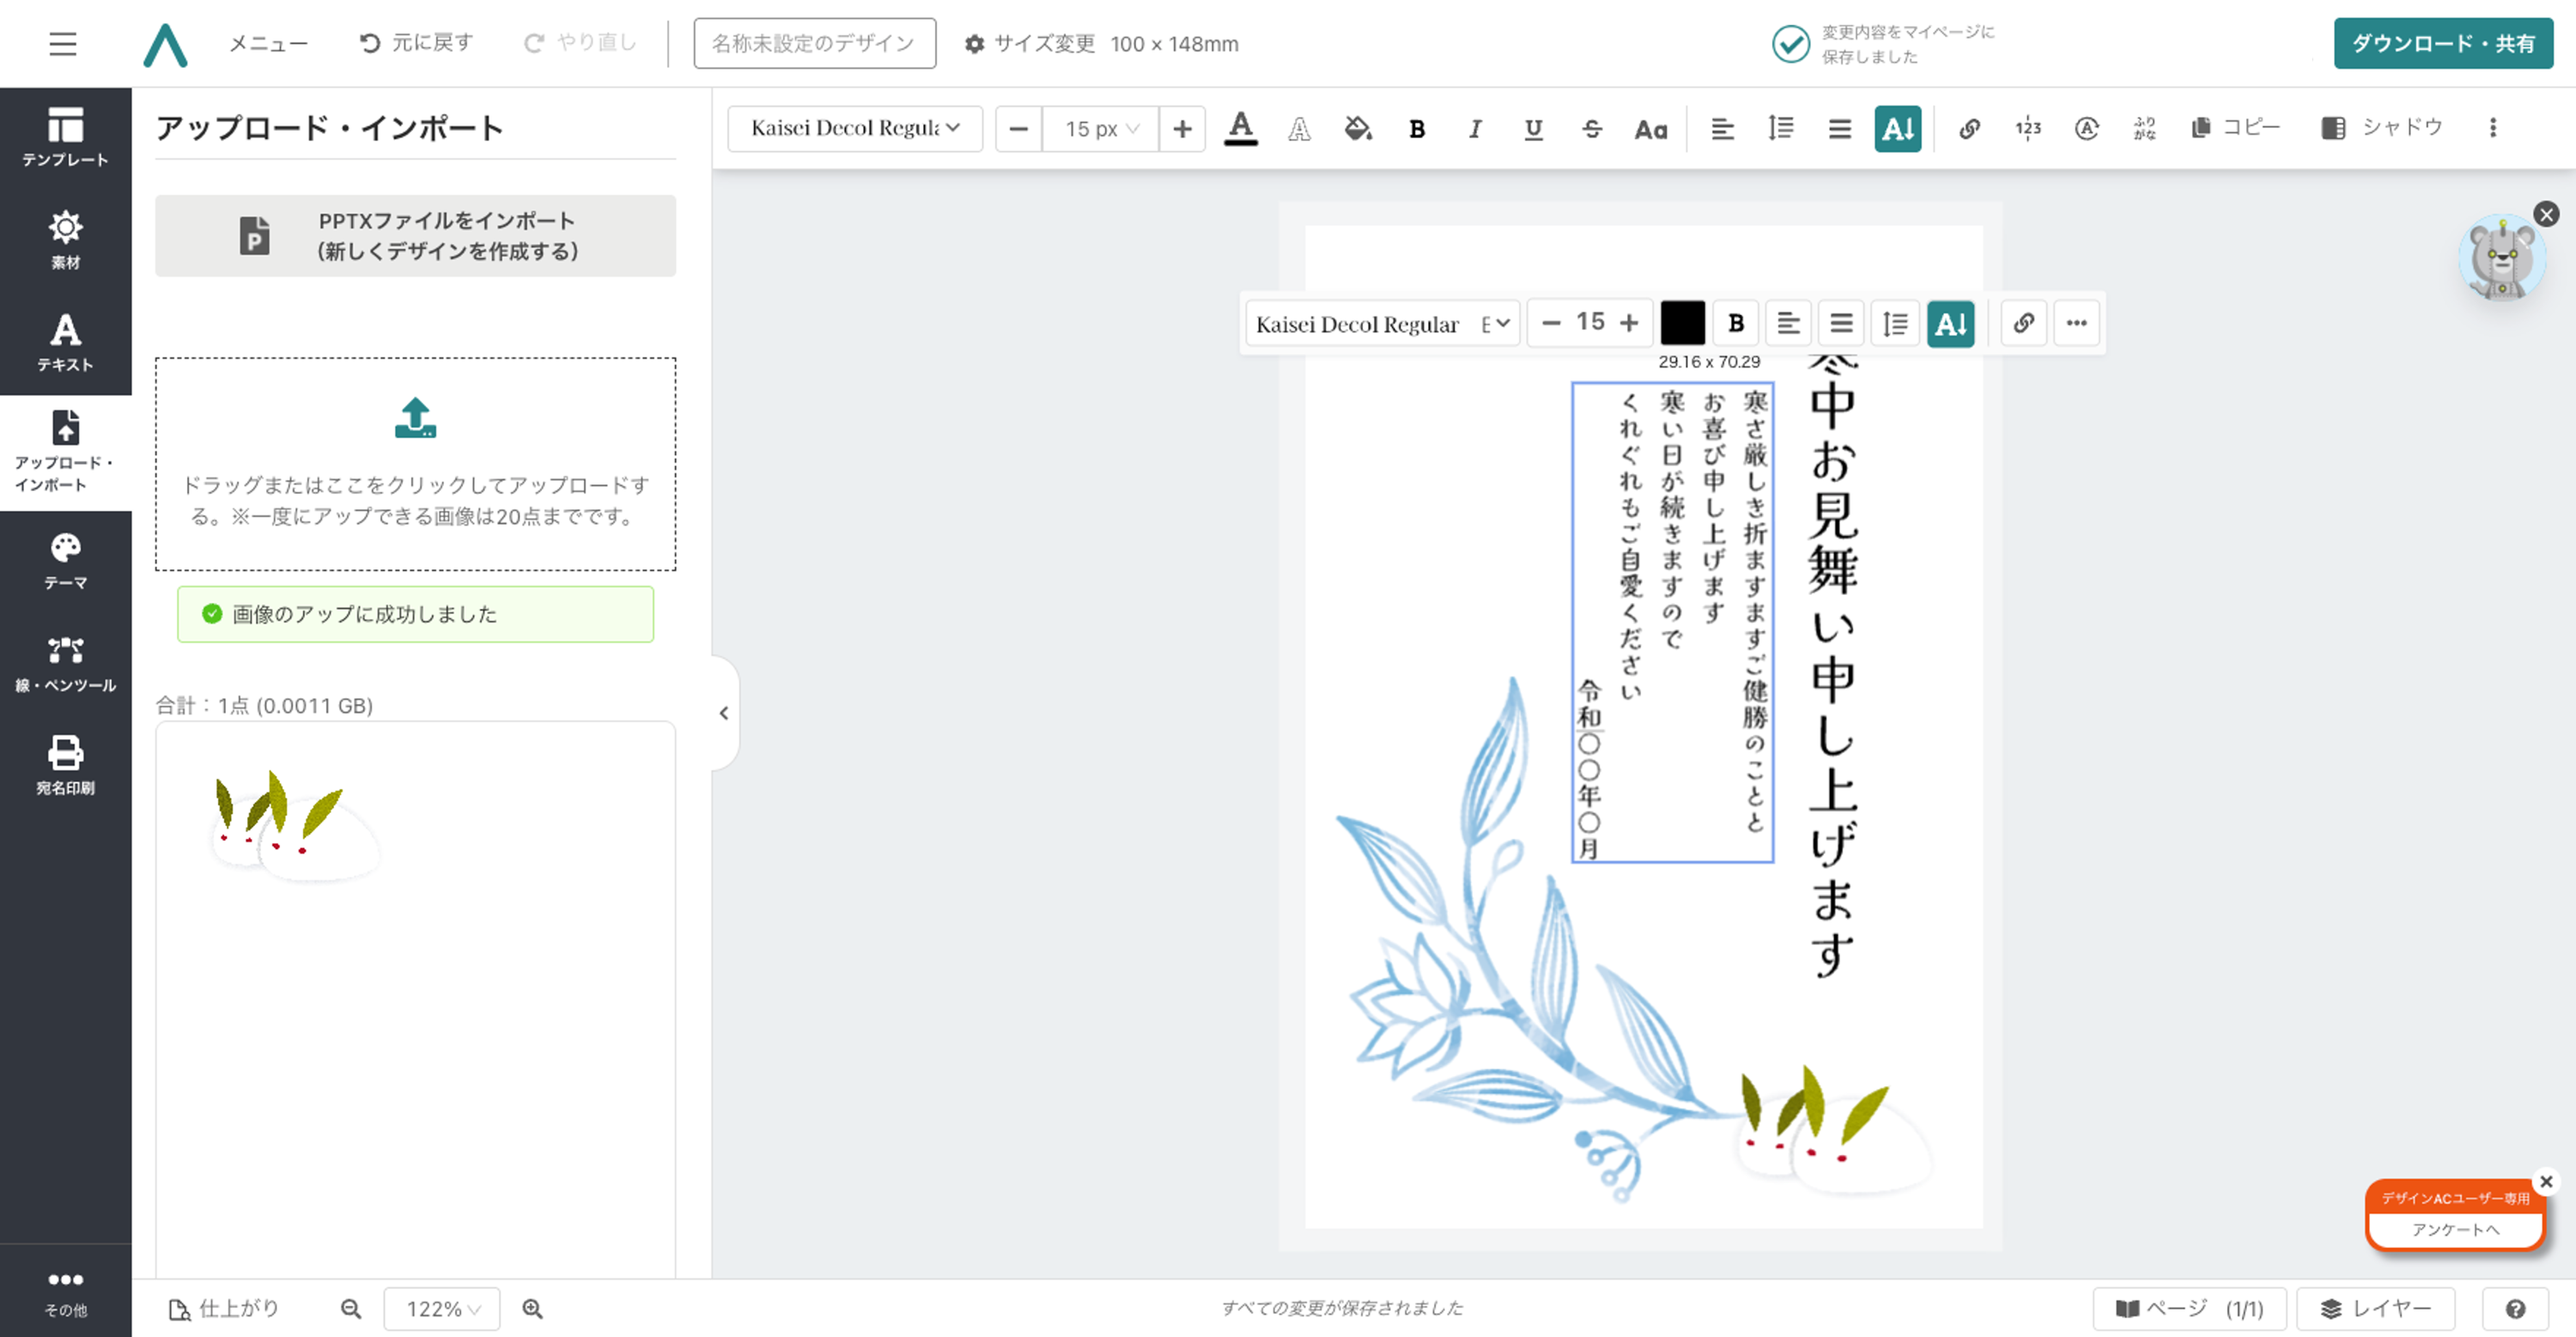2576x1337 pixels.
Task: Click the paint bucket background fill icon
Action: click(1357, 128)
